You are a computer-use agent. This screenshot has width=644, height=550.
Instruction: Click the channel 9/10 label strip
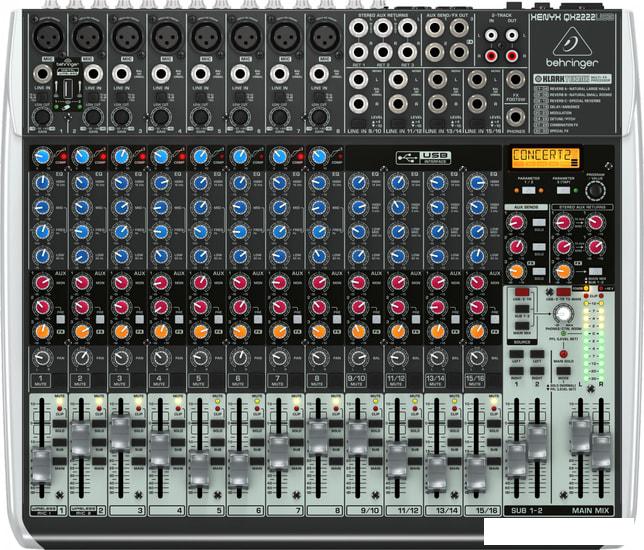coord(358,511)
